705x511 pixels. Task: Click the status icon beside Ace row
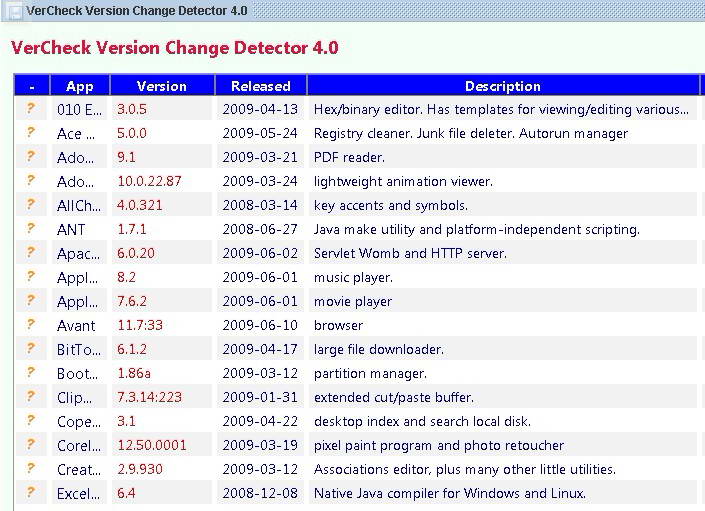coord(31,133)
